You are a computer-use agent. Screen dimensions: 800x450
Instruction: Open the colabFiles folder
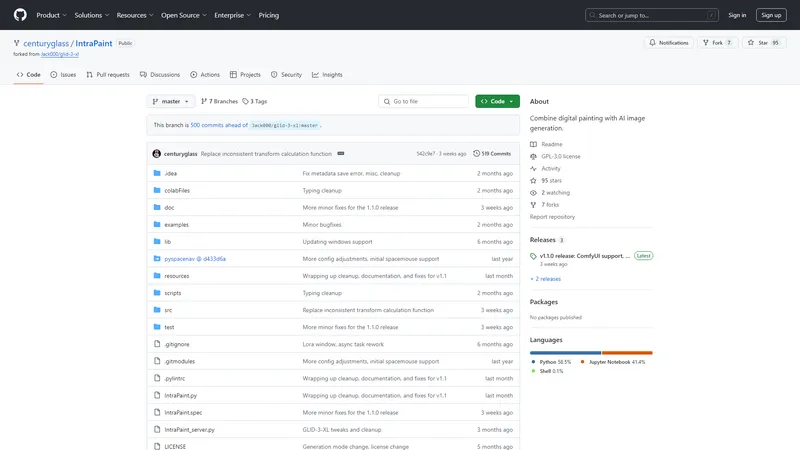tap(177, 190)
